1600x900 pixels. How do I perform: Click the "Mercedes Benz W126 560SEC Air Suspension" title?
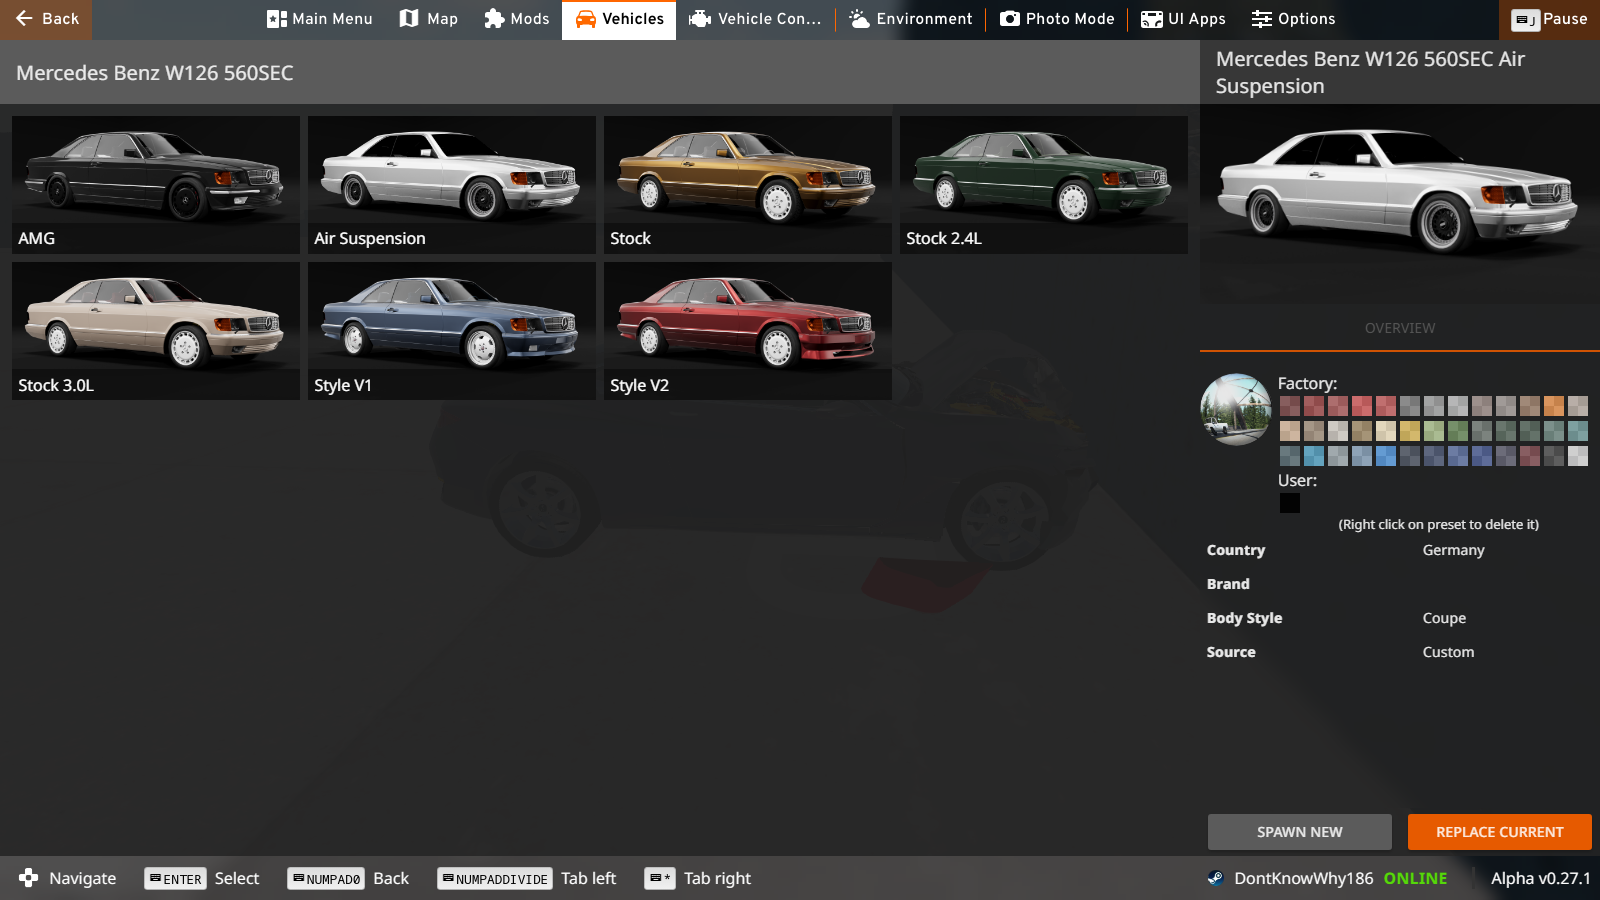1370,72
